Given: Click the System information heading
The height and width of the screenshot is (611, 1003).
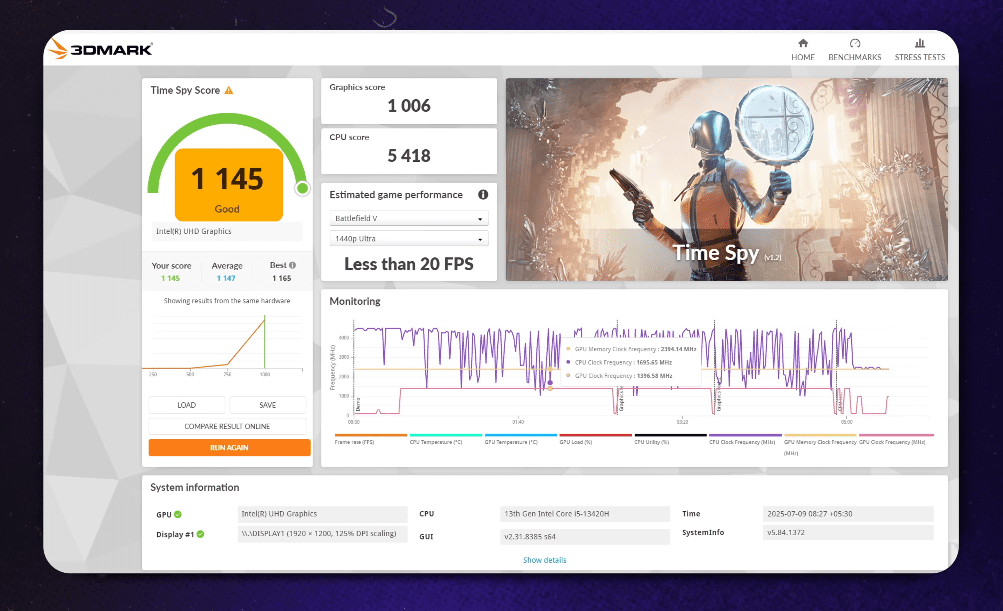Looking at the screenshot, I should coord(195,488).
